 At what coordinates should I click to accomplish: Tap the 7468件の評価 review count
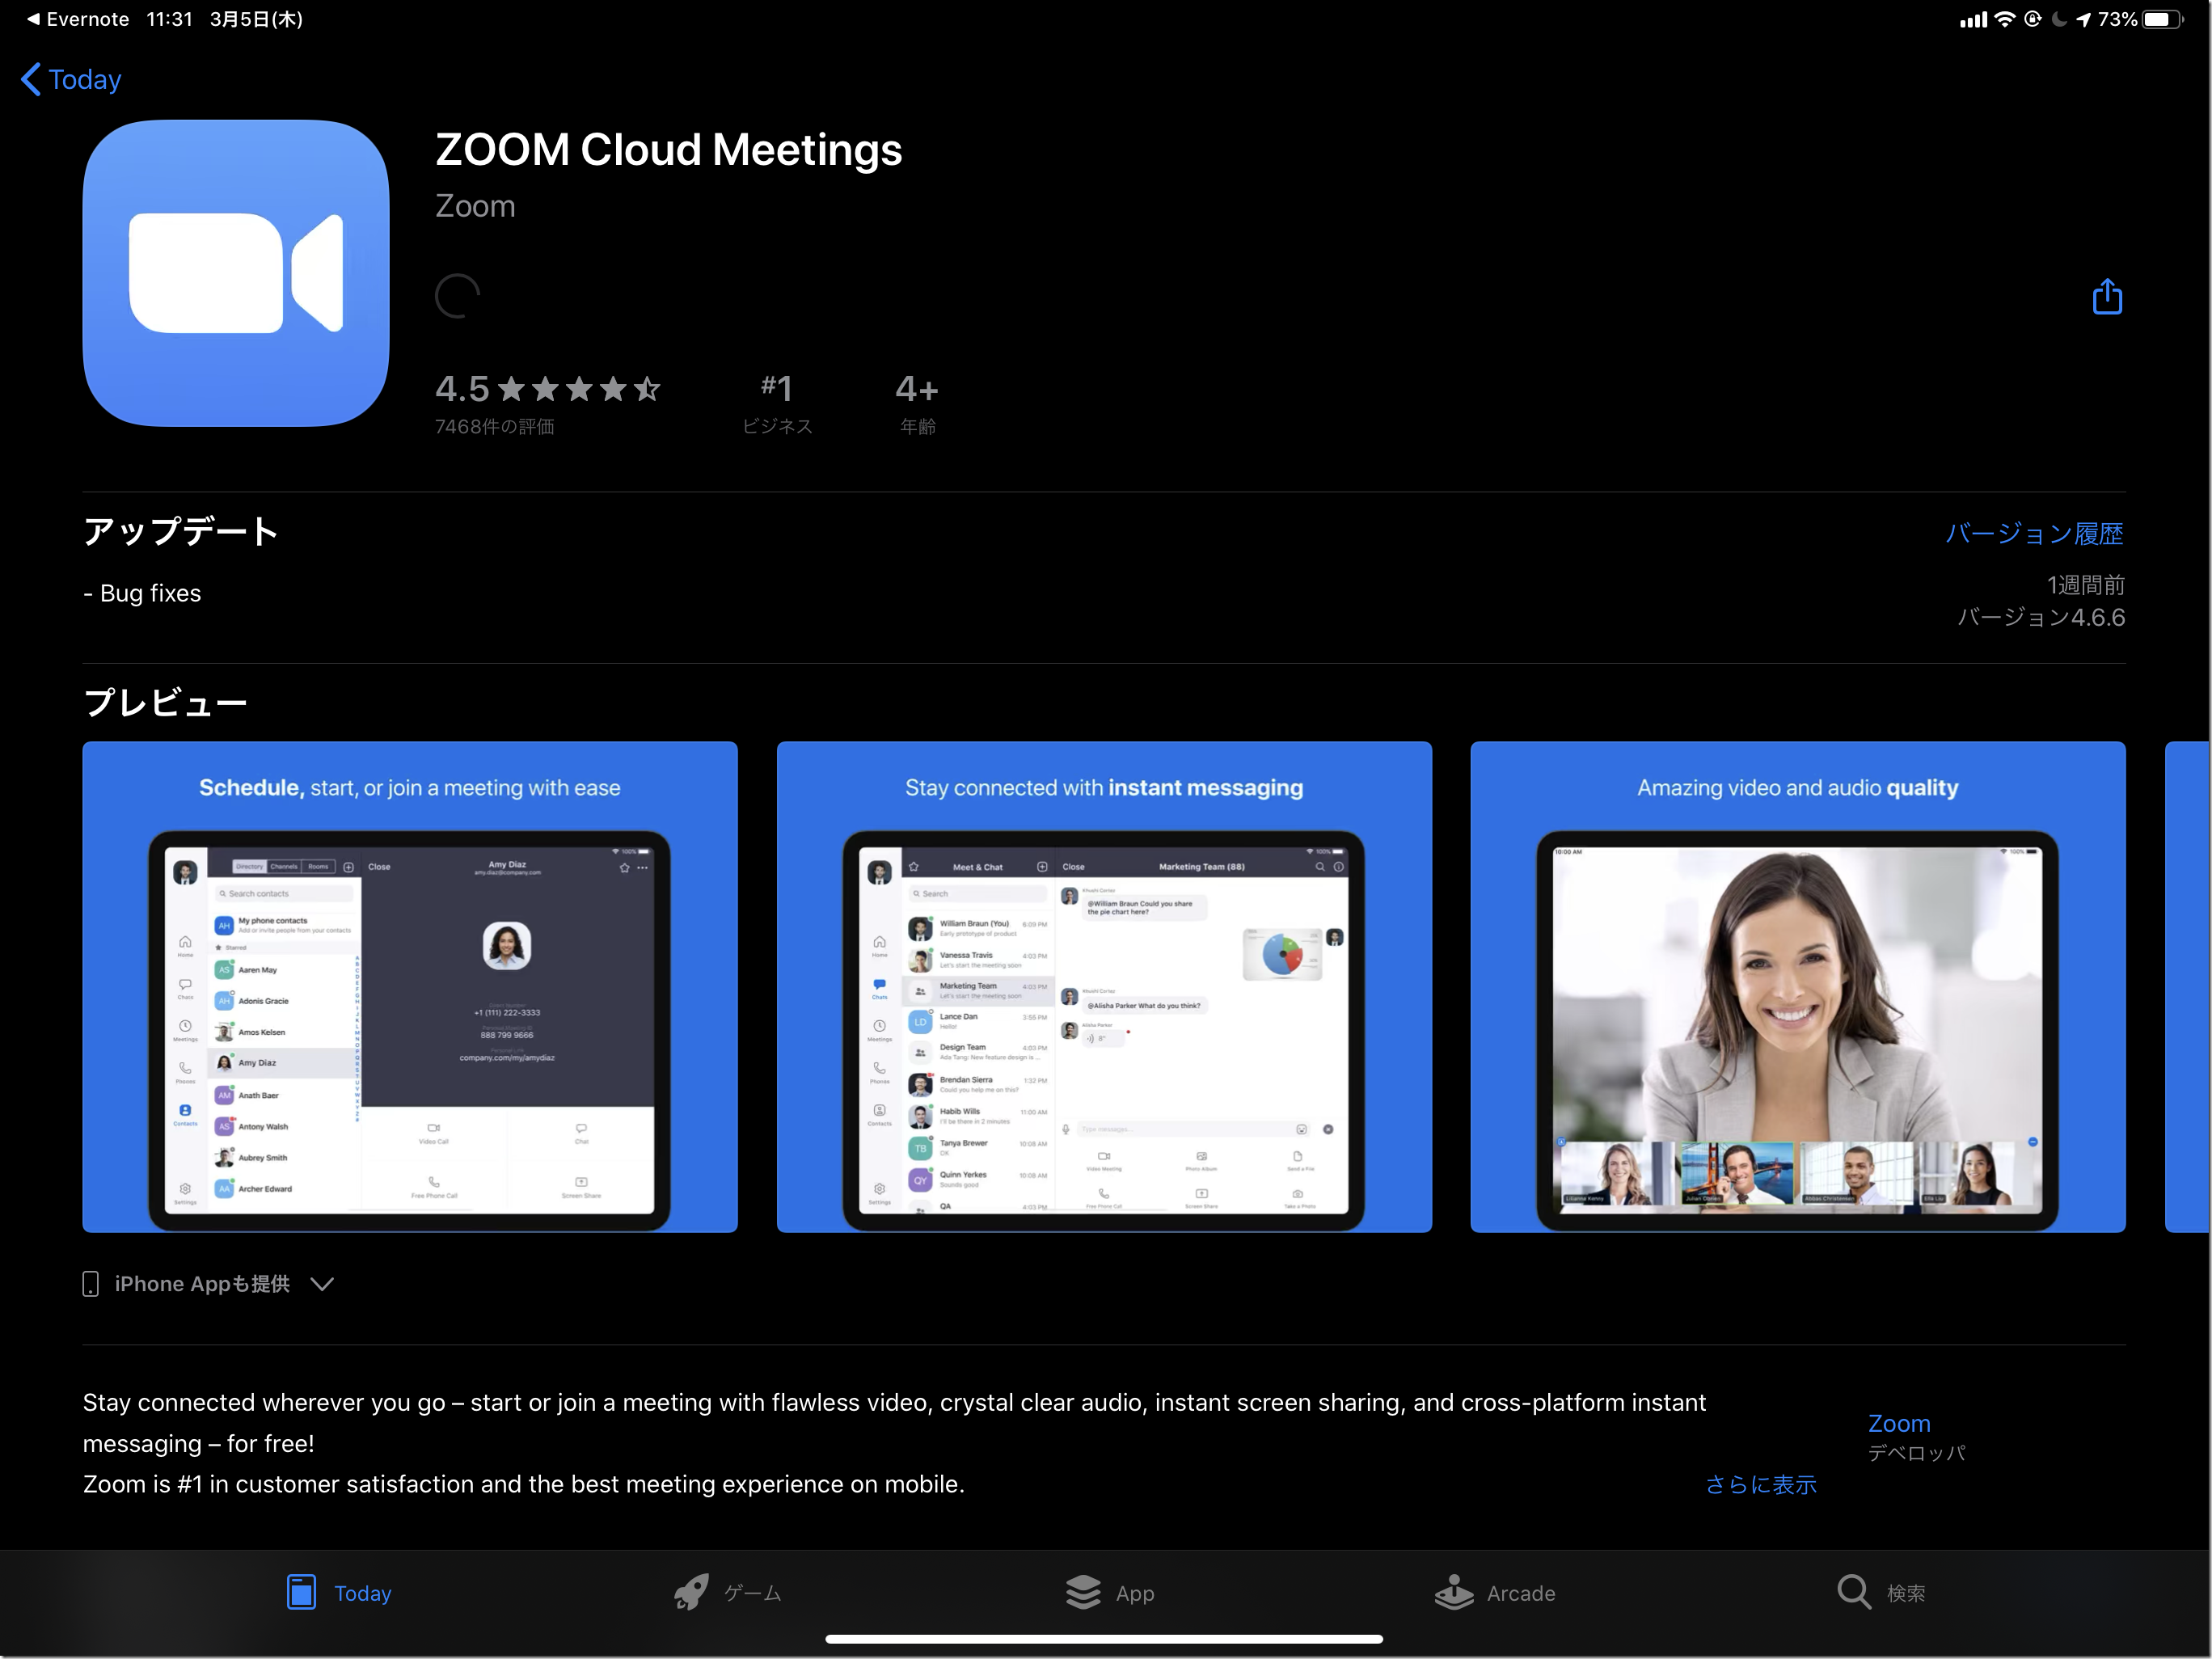[x=494, y=427]
